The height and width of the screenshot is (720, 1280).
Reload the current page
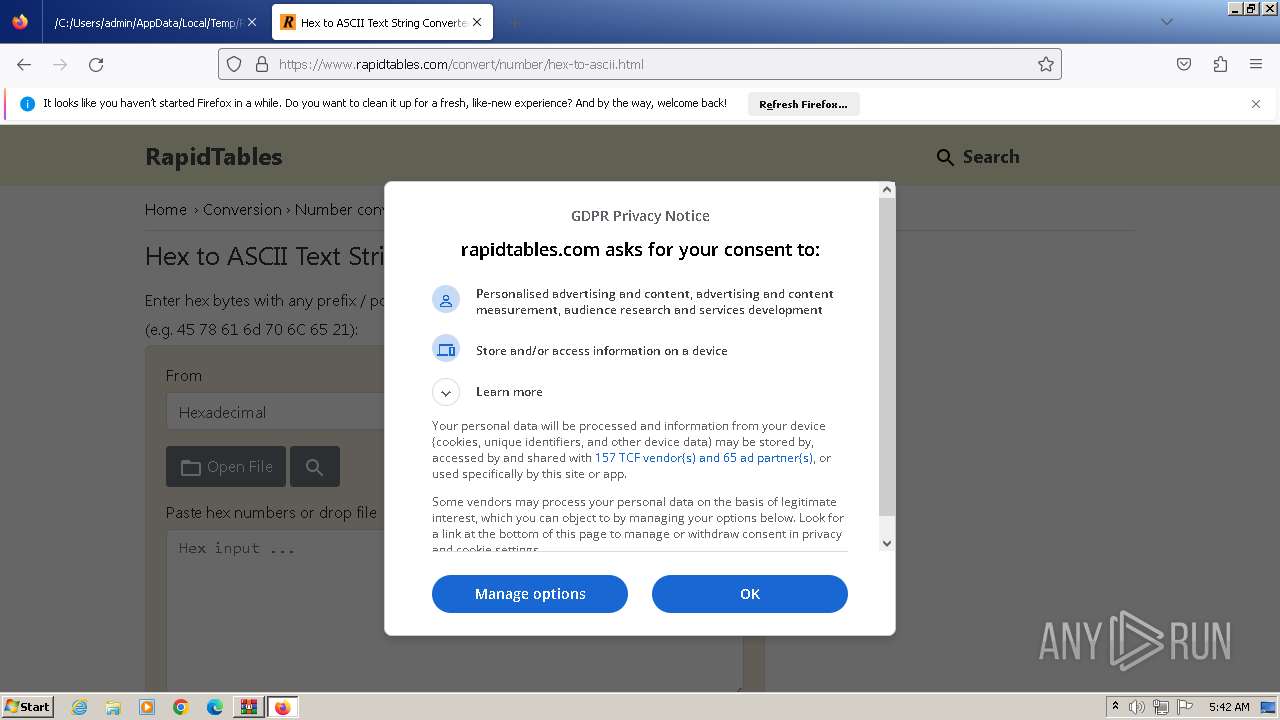(x=96, y=64)
